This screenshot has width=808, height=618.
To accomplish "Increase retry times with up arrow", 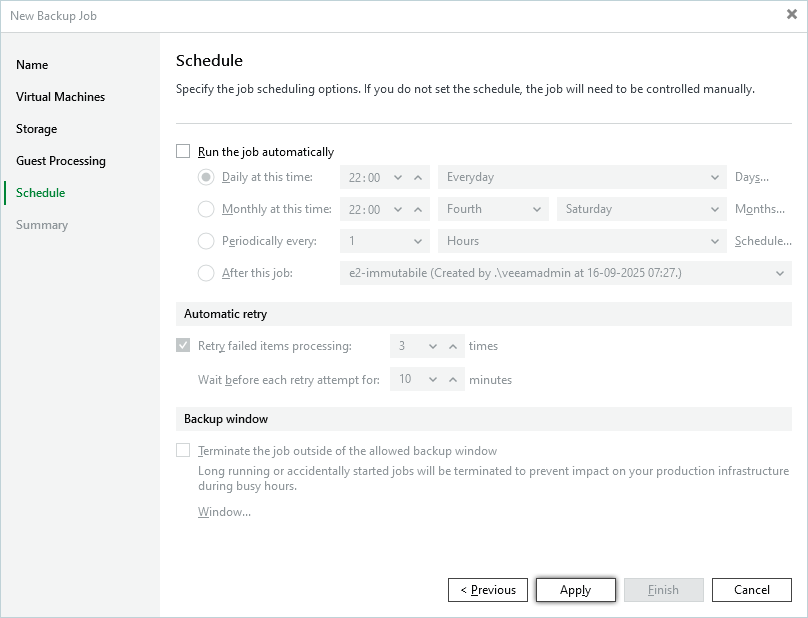I will [x=453, y=346].
